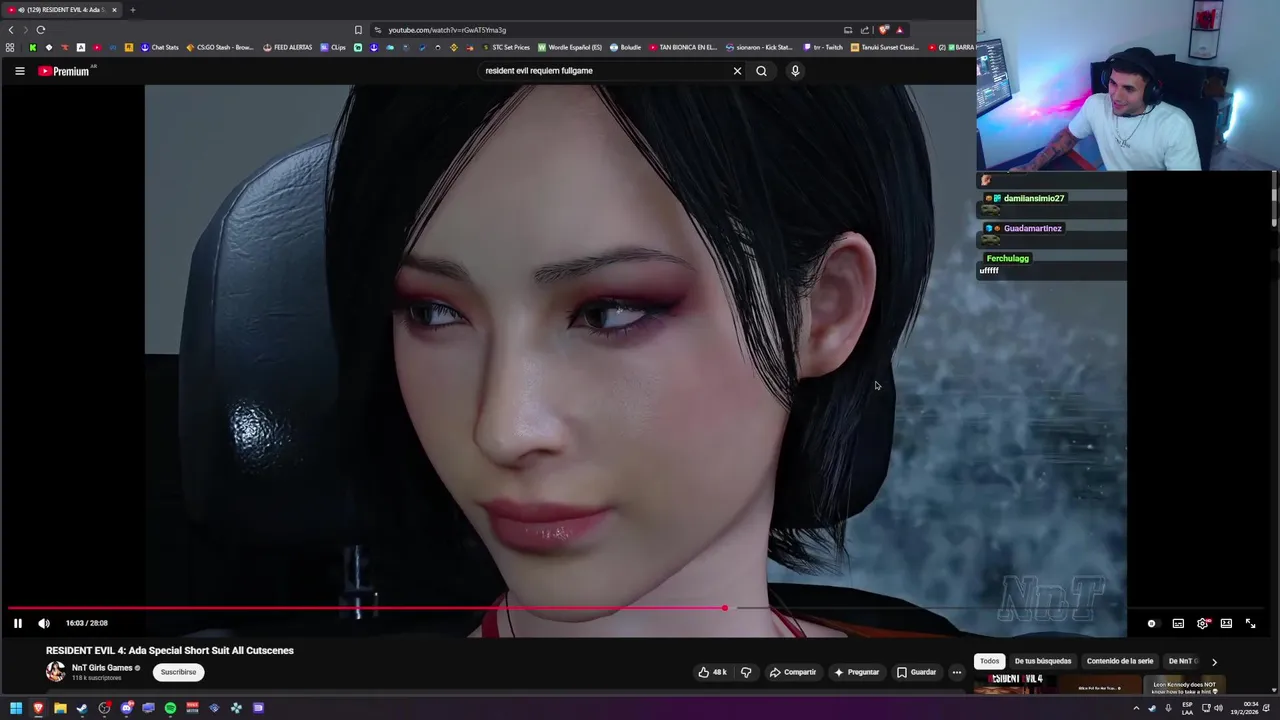This screenshot has height=720, width=1280.
Task: Show more filter chips with right chevron
Action: click(1214, 662)
